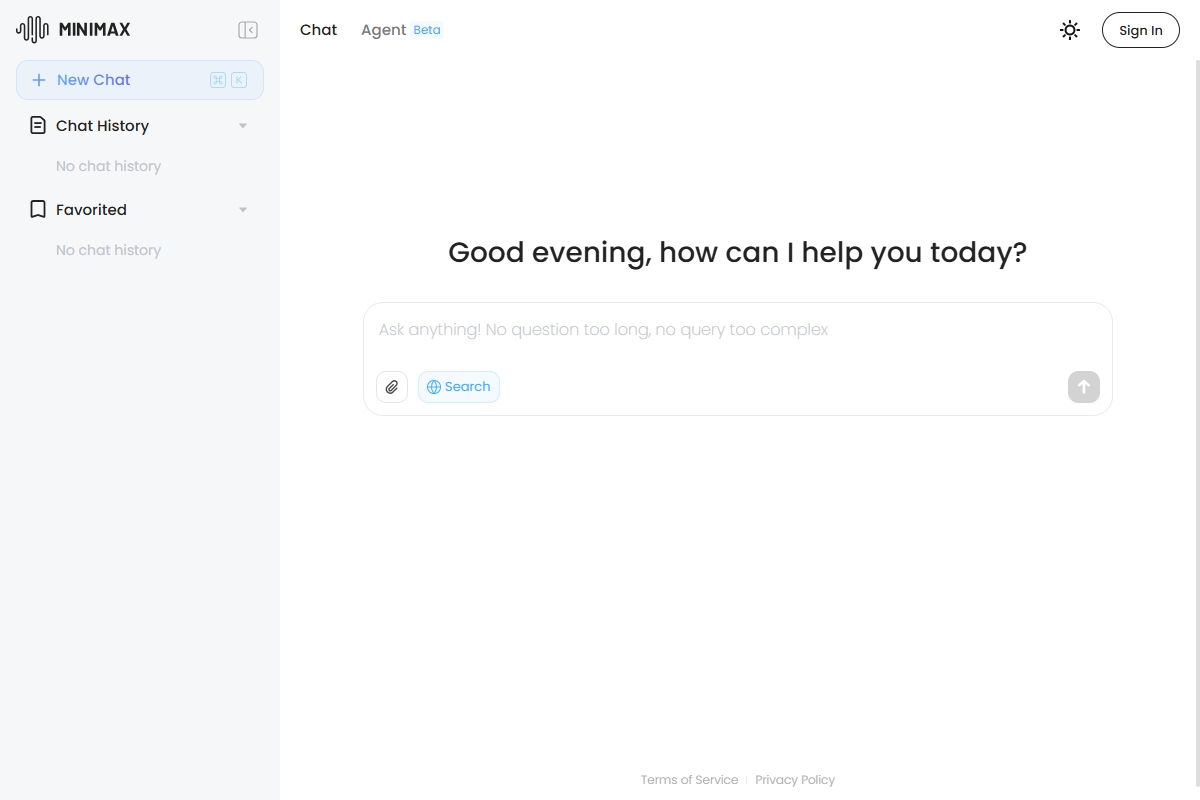Click the Command-K shortcut badge
The image size is (1200, 800).
(228, 80)
